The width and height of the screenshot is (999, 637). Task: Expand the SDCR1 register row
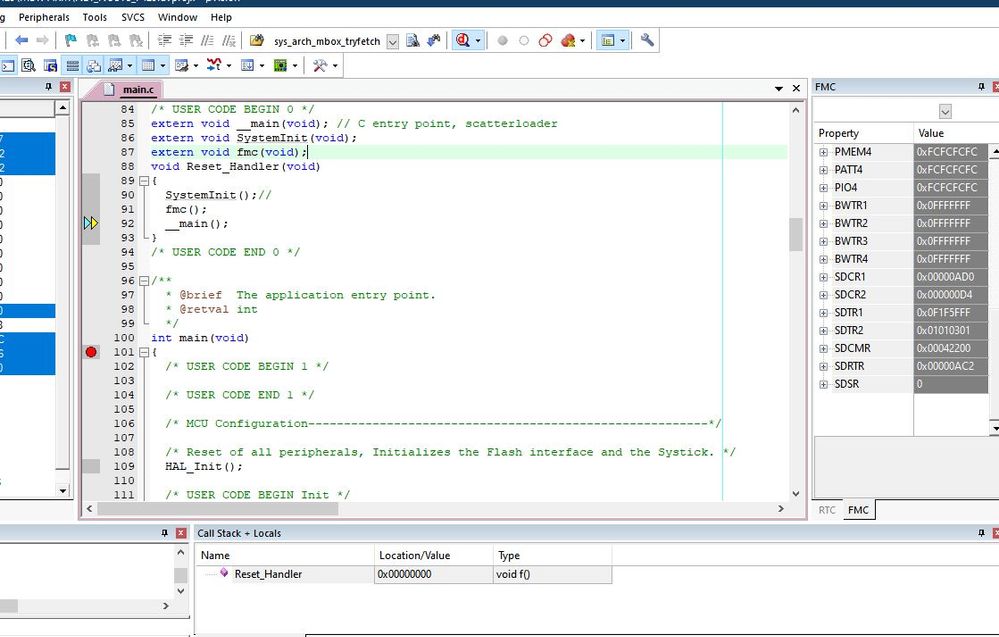click(x=824, y=277)
